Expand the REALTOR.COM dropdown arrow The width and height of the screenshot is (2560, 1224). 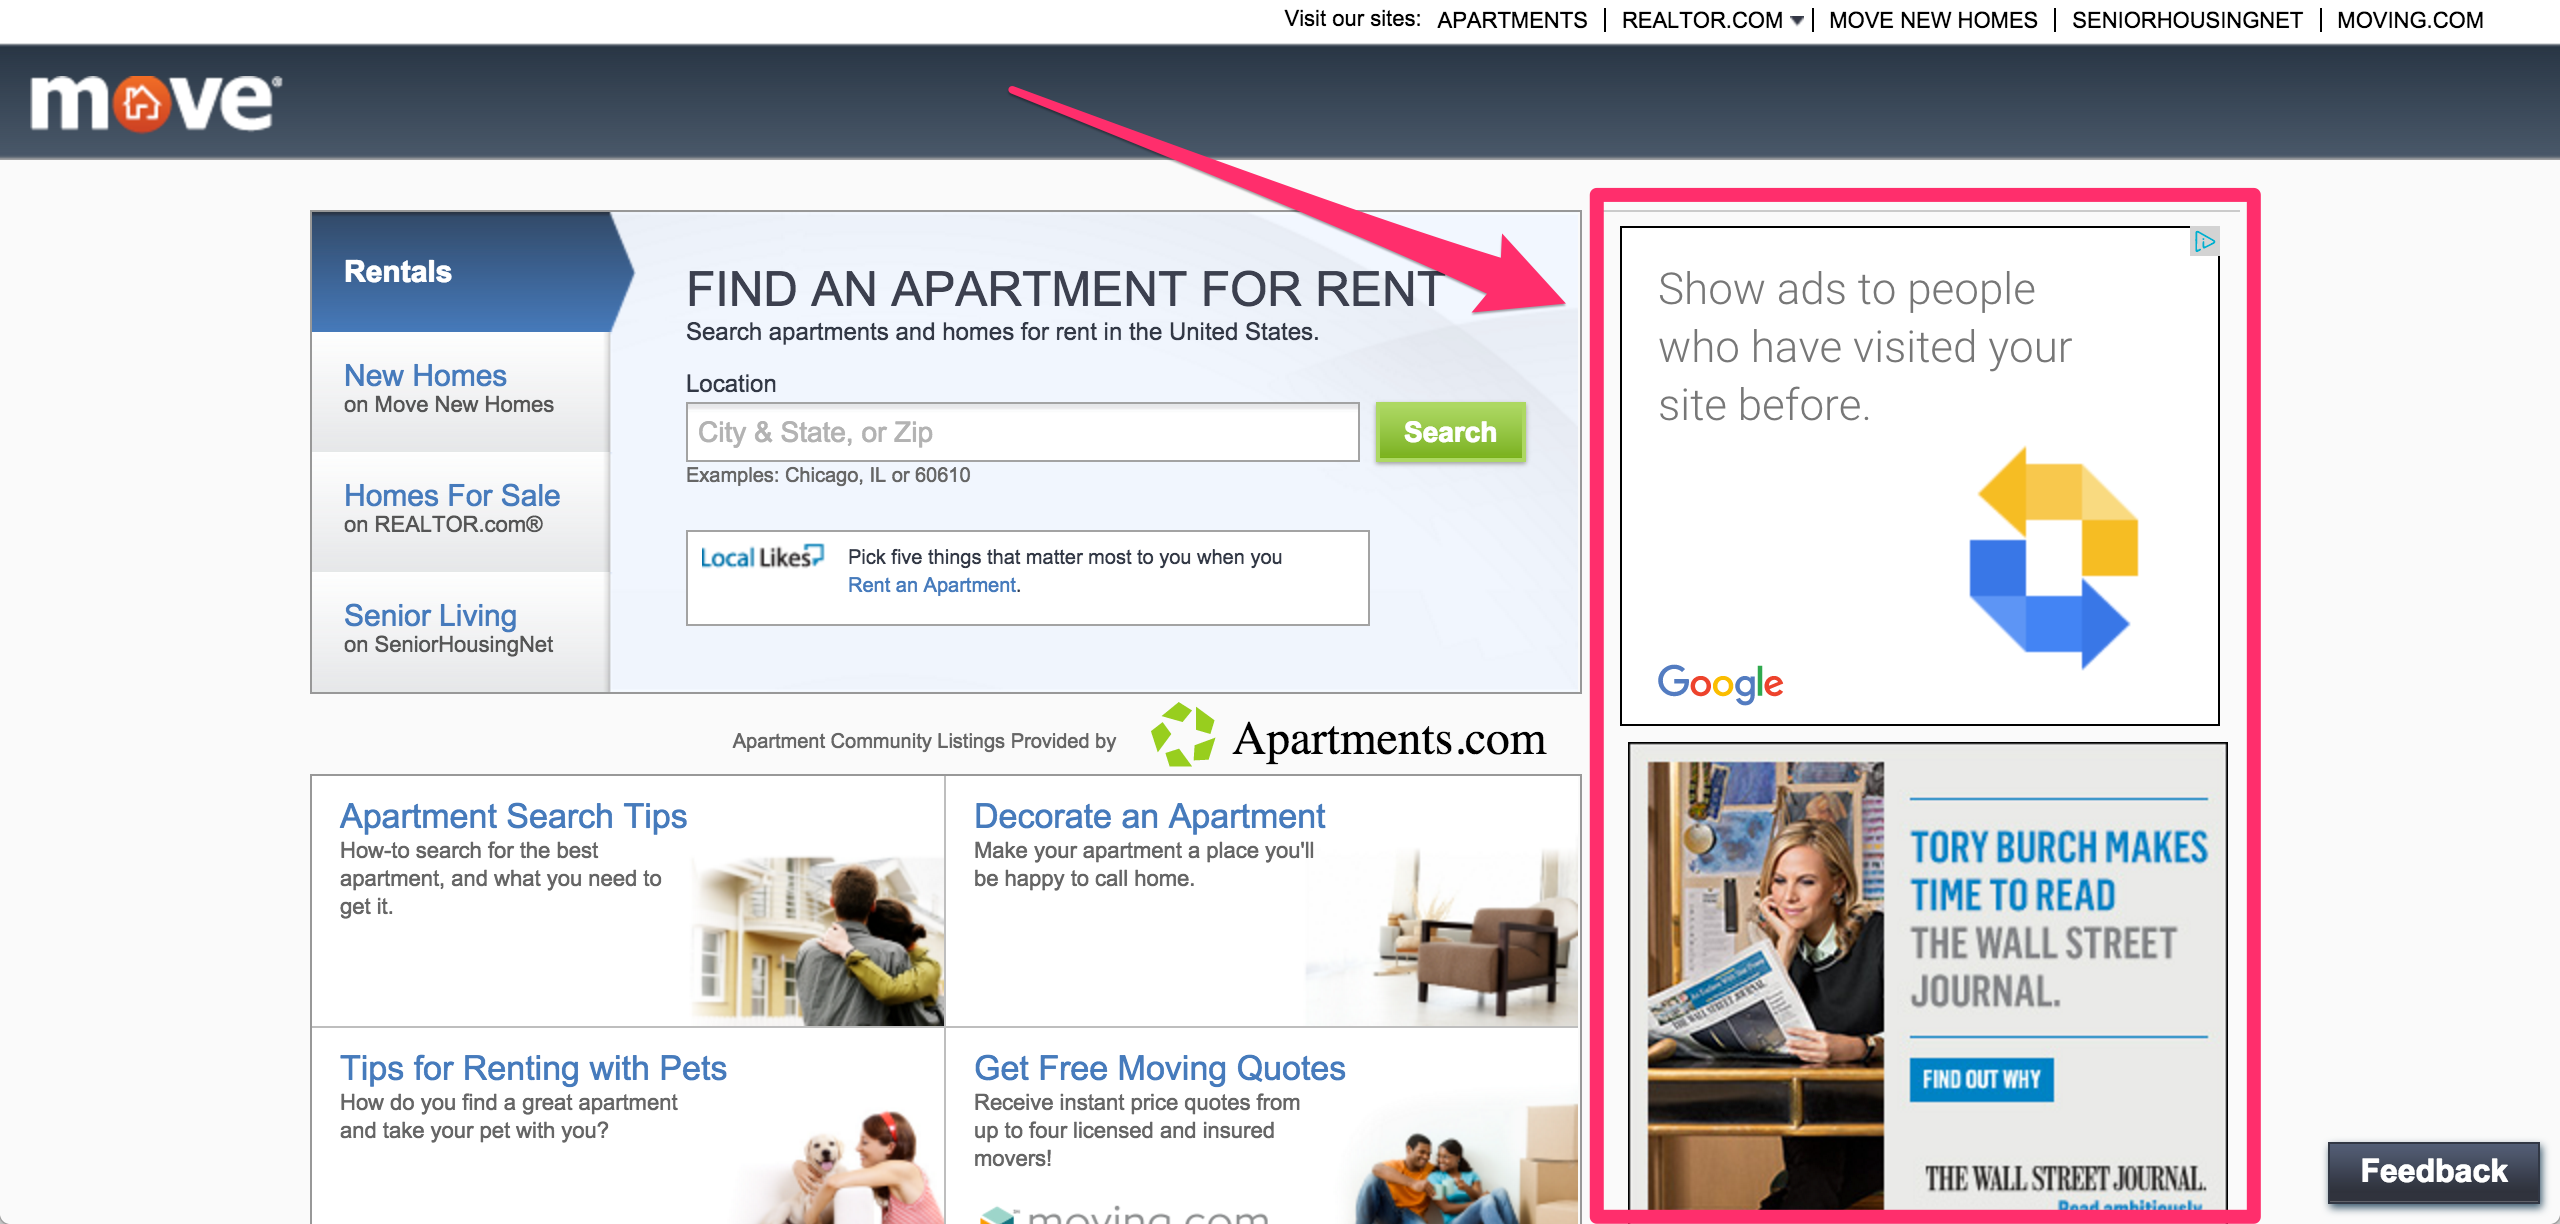click(1797, 21)
